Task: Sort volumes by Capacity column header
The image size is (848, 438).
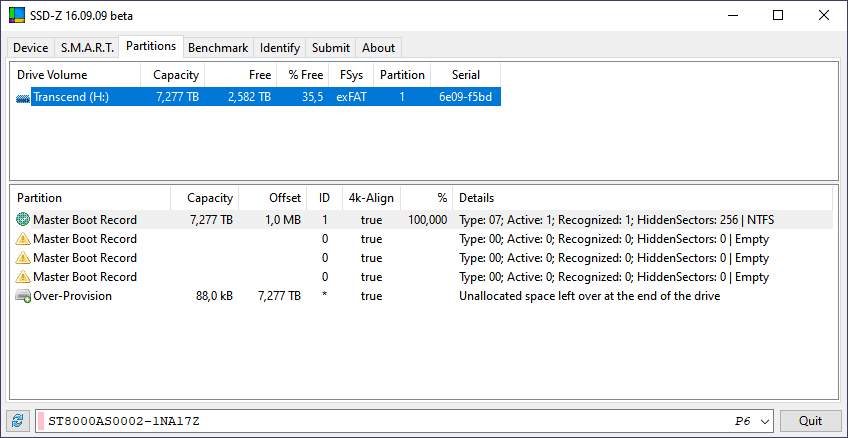Action: pyautogui.click(x=175, y=75)
